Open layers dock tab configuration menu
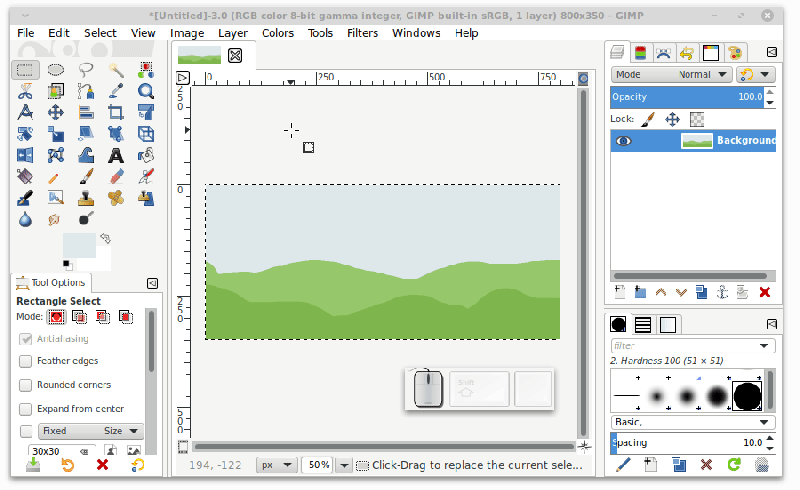This screenshot has width=800, height=490. (772, 52)
